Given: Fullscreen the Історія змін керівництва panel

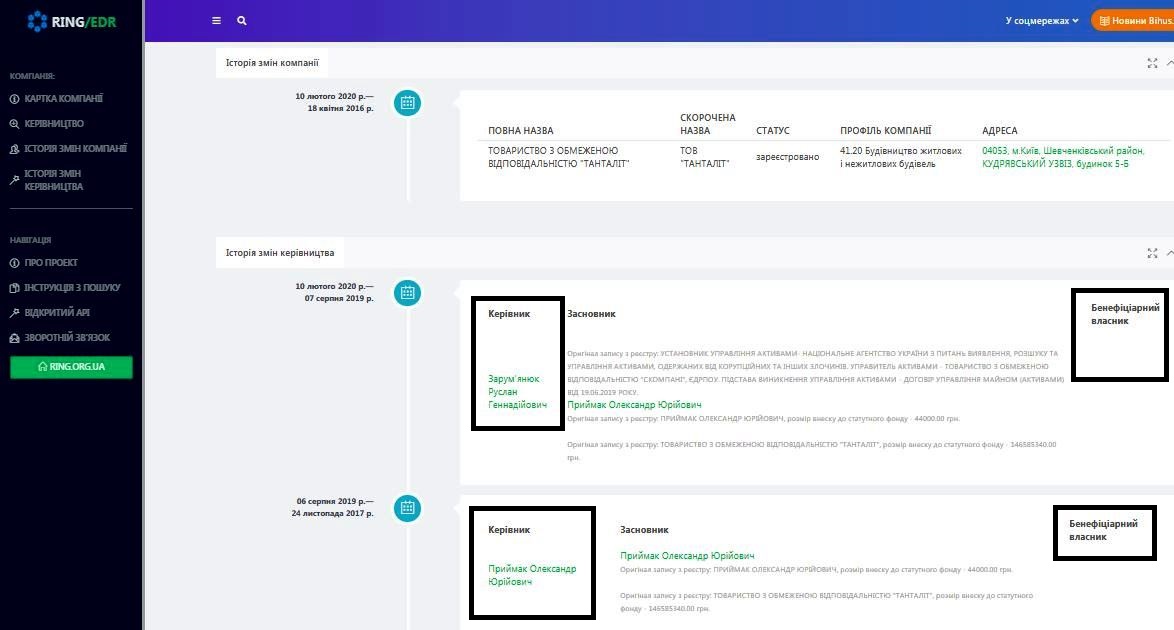Looking at the screenshot, I should [1152, 253].
